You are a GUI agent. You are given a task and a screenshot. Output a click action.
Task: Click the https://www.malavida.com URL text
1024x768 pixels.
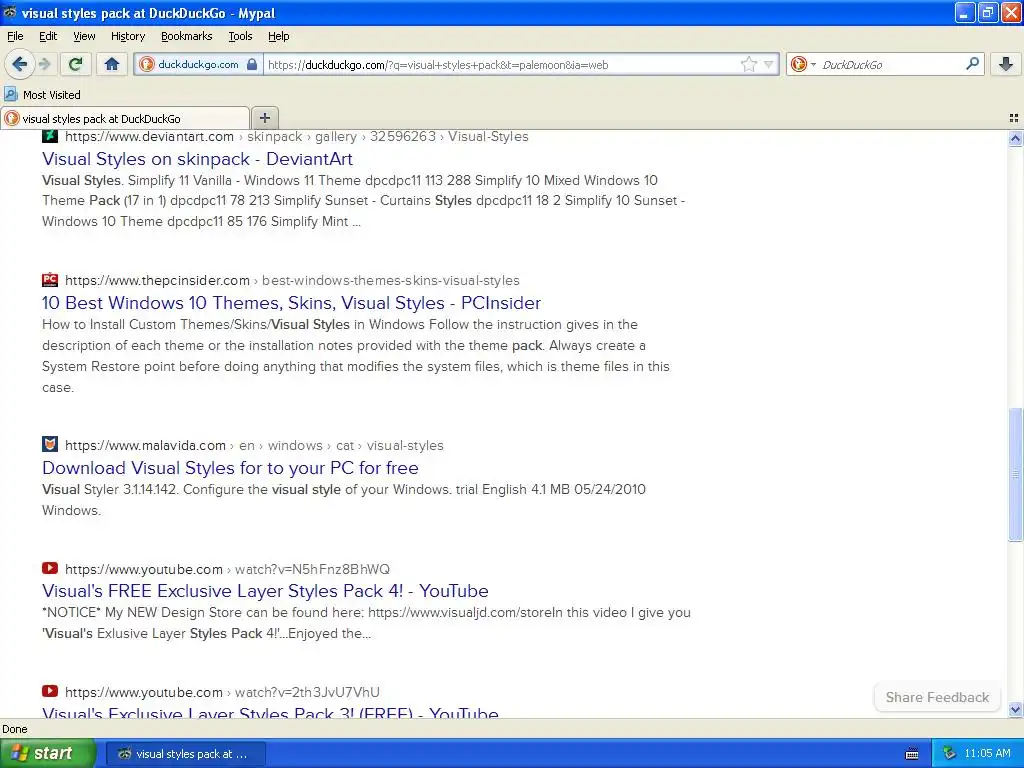pyautogui.click(x=145, y=445)
